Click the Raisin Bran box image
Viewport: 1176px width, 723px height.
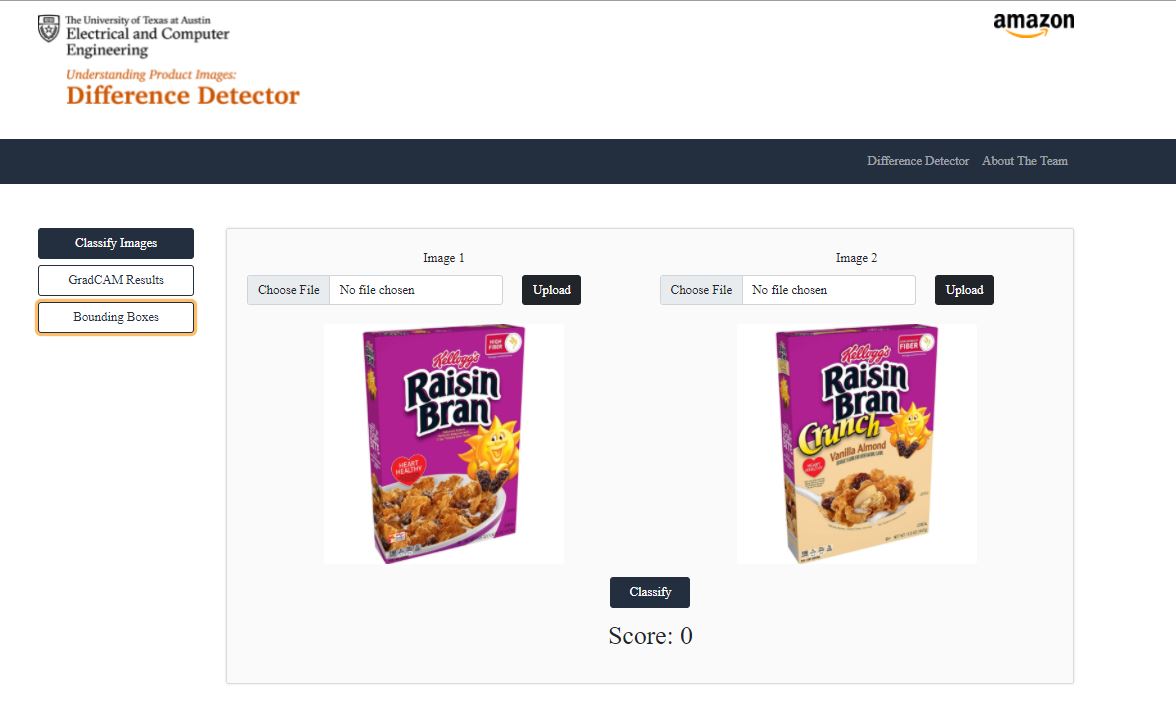click(444, 443)
